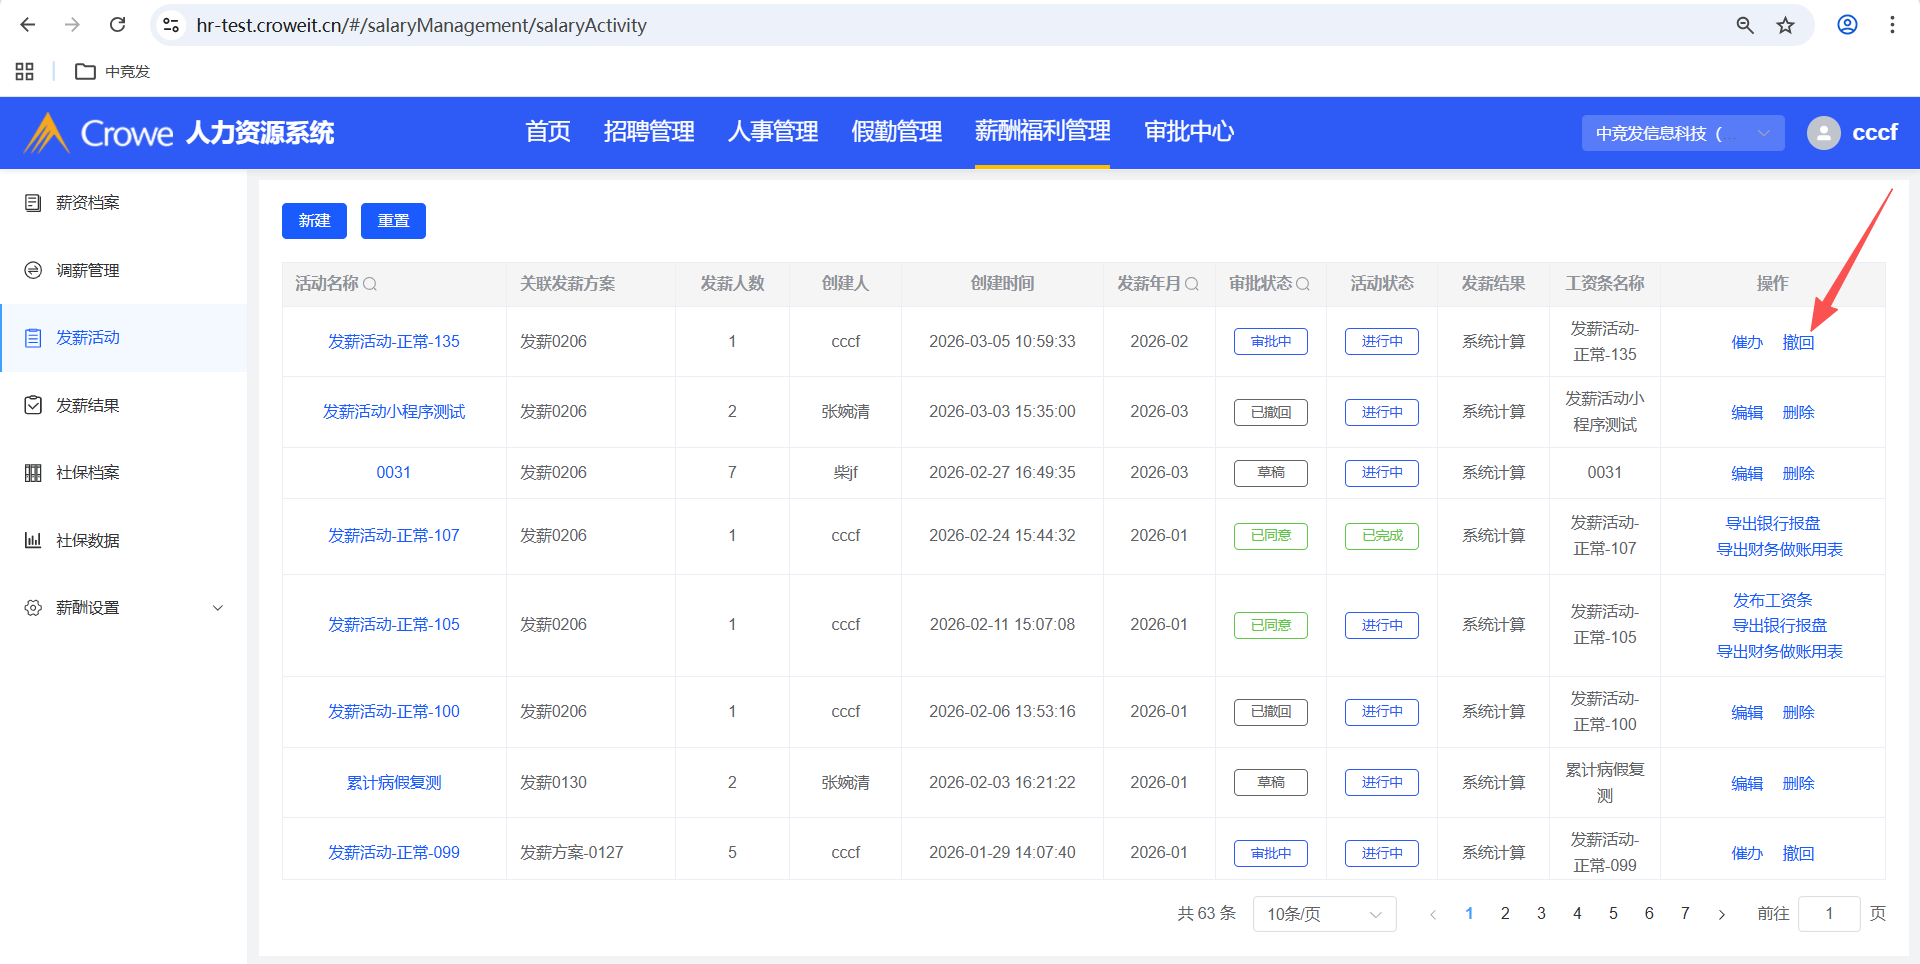1920x964 pixels.
Task: Switch to the 审批中心 top menu
Action: coord(1188,132)
